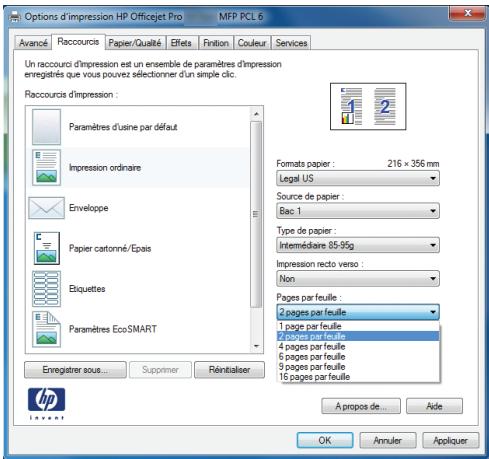Image resolution: width=489 pixels, height=459 pixels.
Task: Select 4 pages par feuille
Action: (358, 346)
